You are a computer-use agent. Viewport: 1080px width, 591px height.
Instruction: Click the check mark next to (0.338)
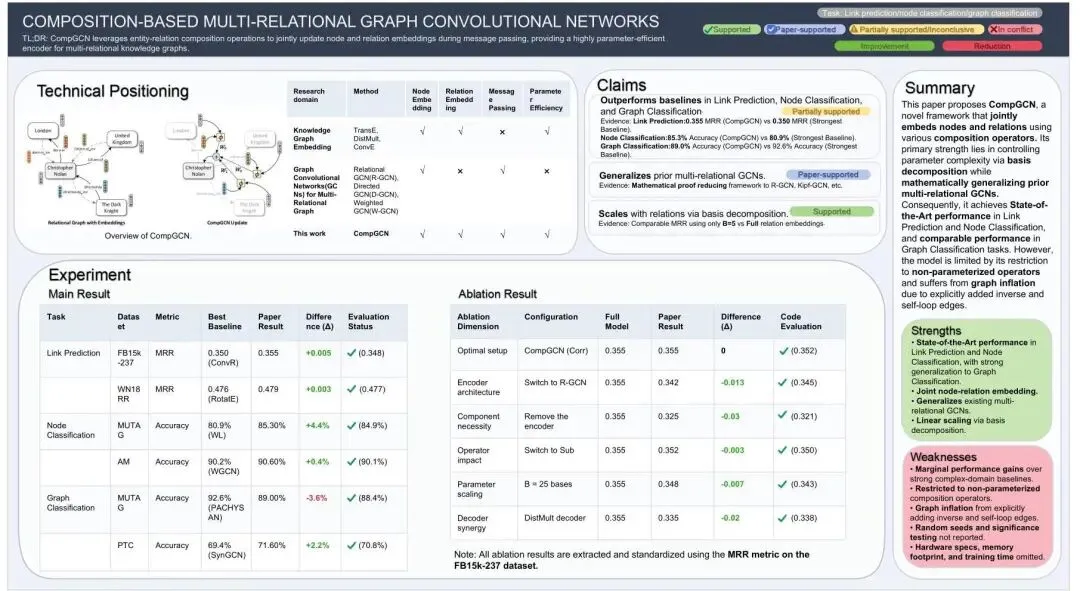click(x=782, y=518)
